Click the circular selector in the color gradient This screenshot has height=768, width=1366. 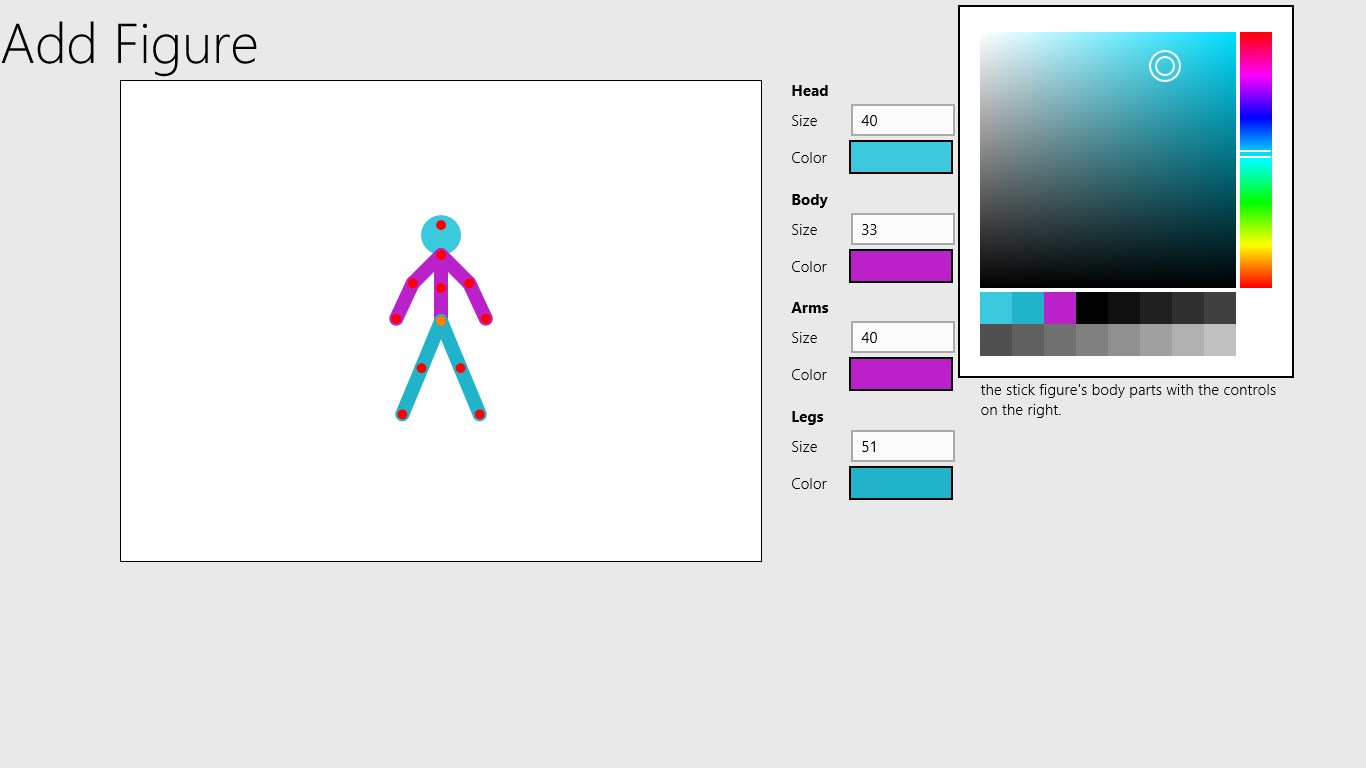[1165, 66]
